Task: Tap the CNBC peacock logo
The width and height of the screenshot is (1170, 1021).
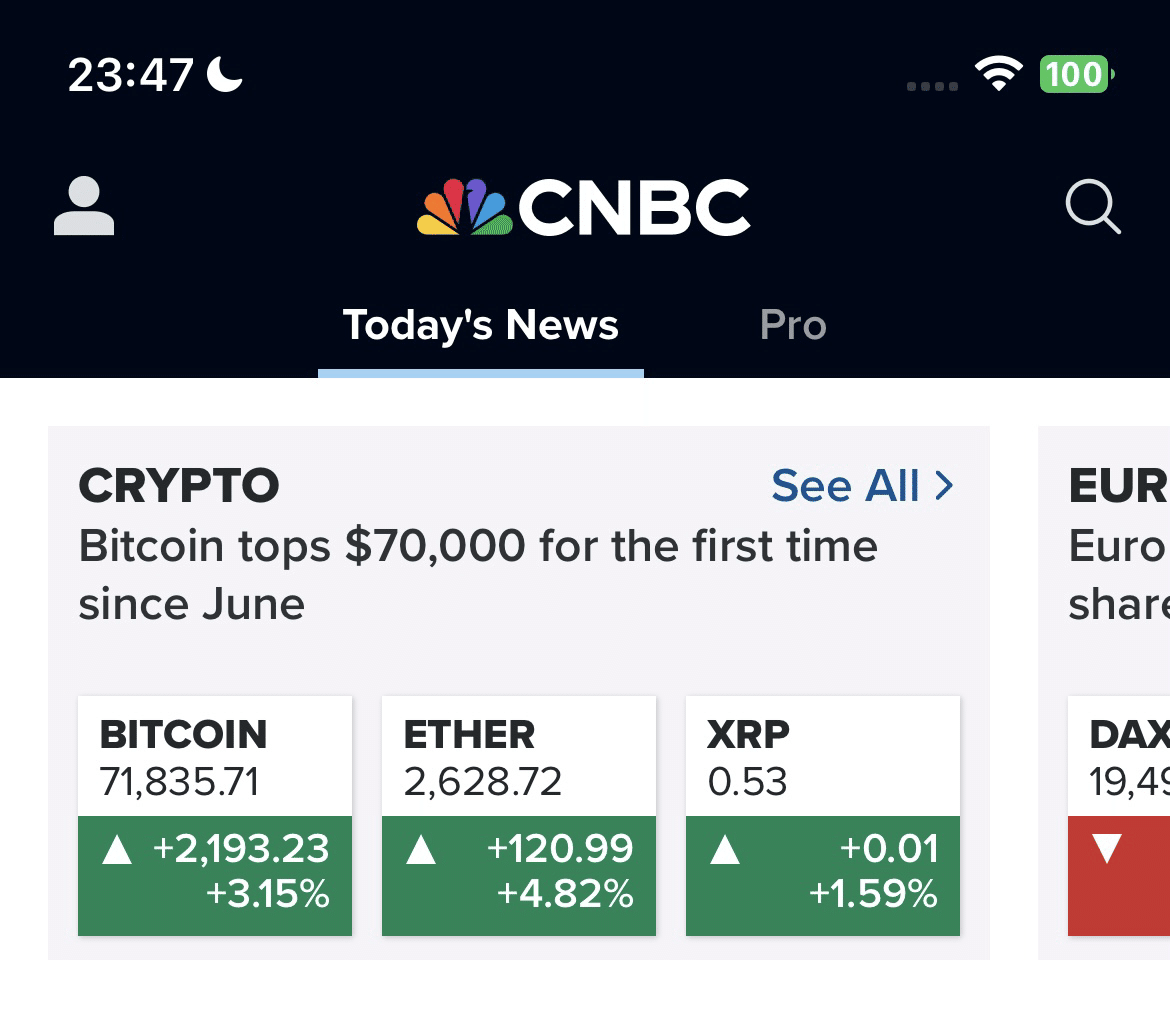Action: point(464,208)
